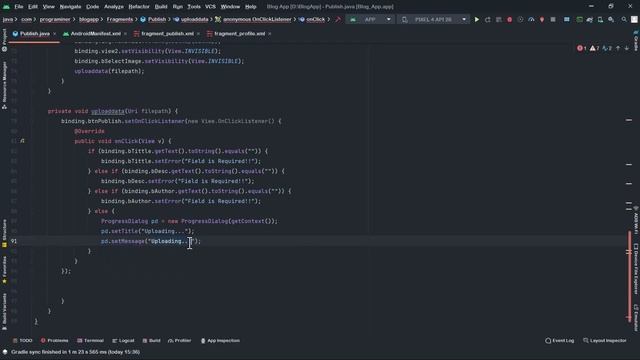This screenshot has width=640, height=360.
Task: Click the uploaddata breadcrumb in navigation bar
Action: [x=191, y=19]
